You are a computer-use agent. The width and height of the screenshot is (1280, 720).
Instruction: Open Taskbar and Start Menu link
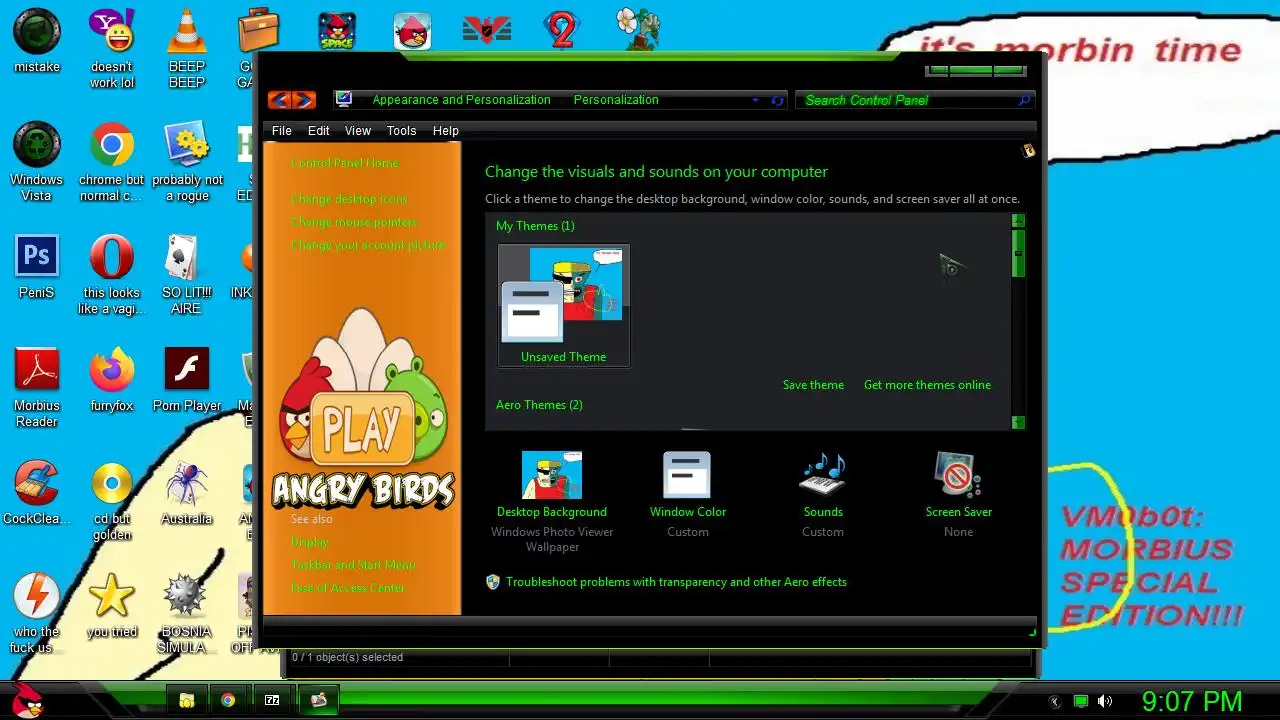coord(353,565)
